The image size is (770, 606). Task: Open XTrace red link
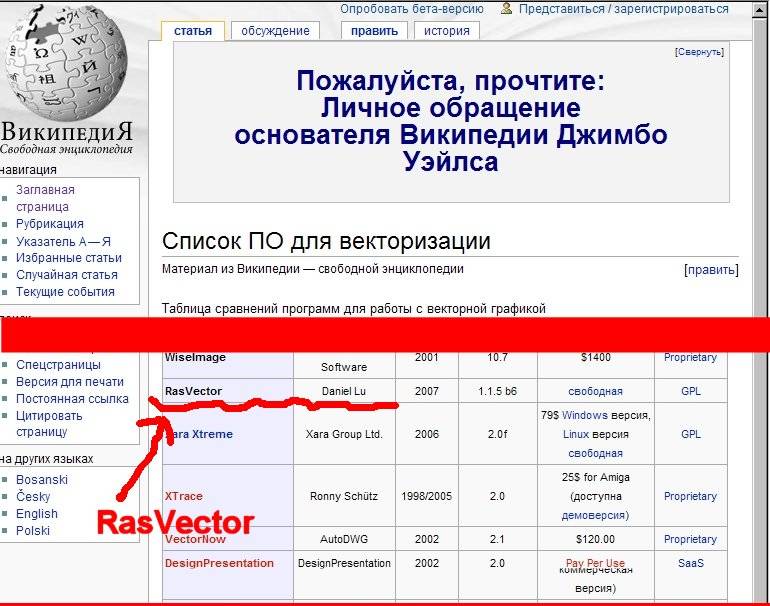(184, 496)
